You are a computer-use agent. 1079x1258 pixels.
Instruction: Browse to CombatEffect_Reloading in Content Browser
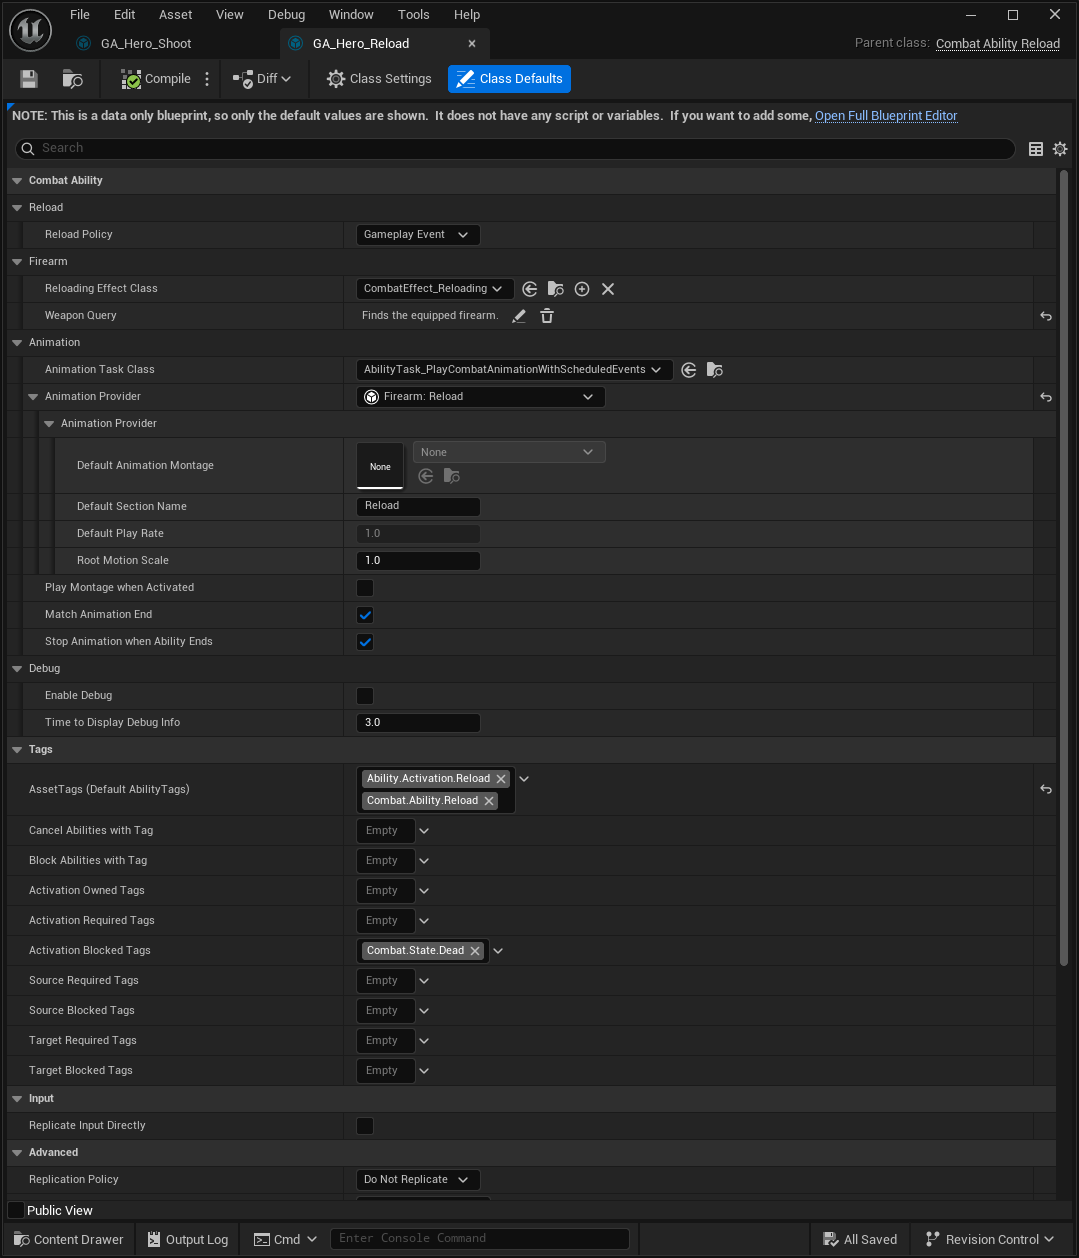tap(556, 289)
